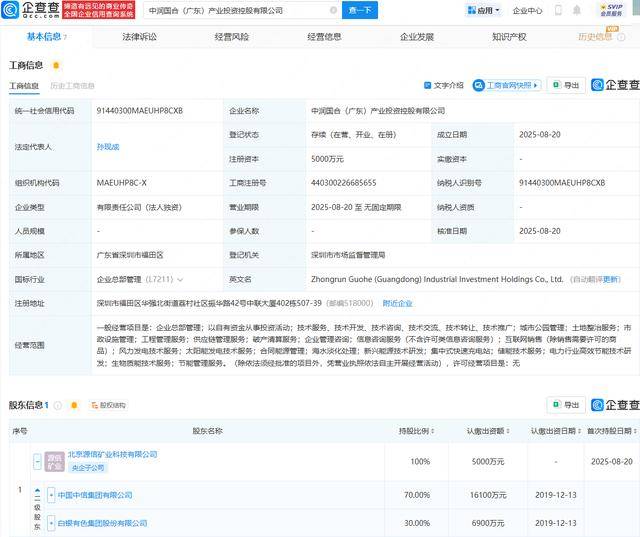Click the orange marker beside 股东信息

click(x=74, y=405)
